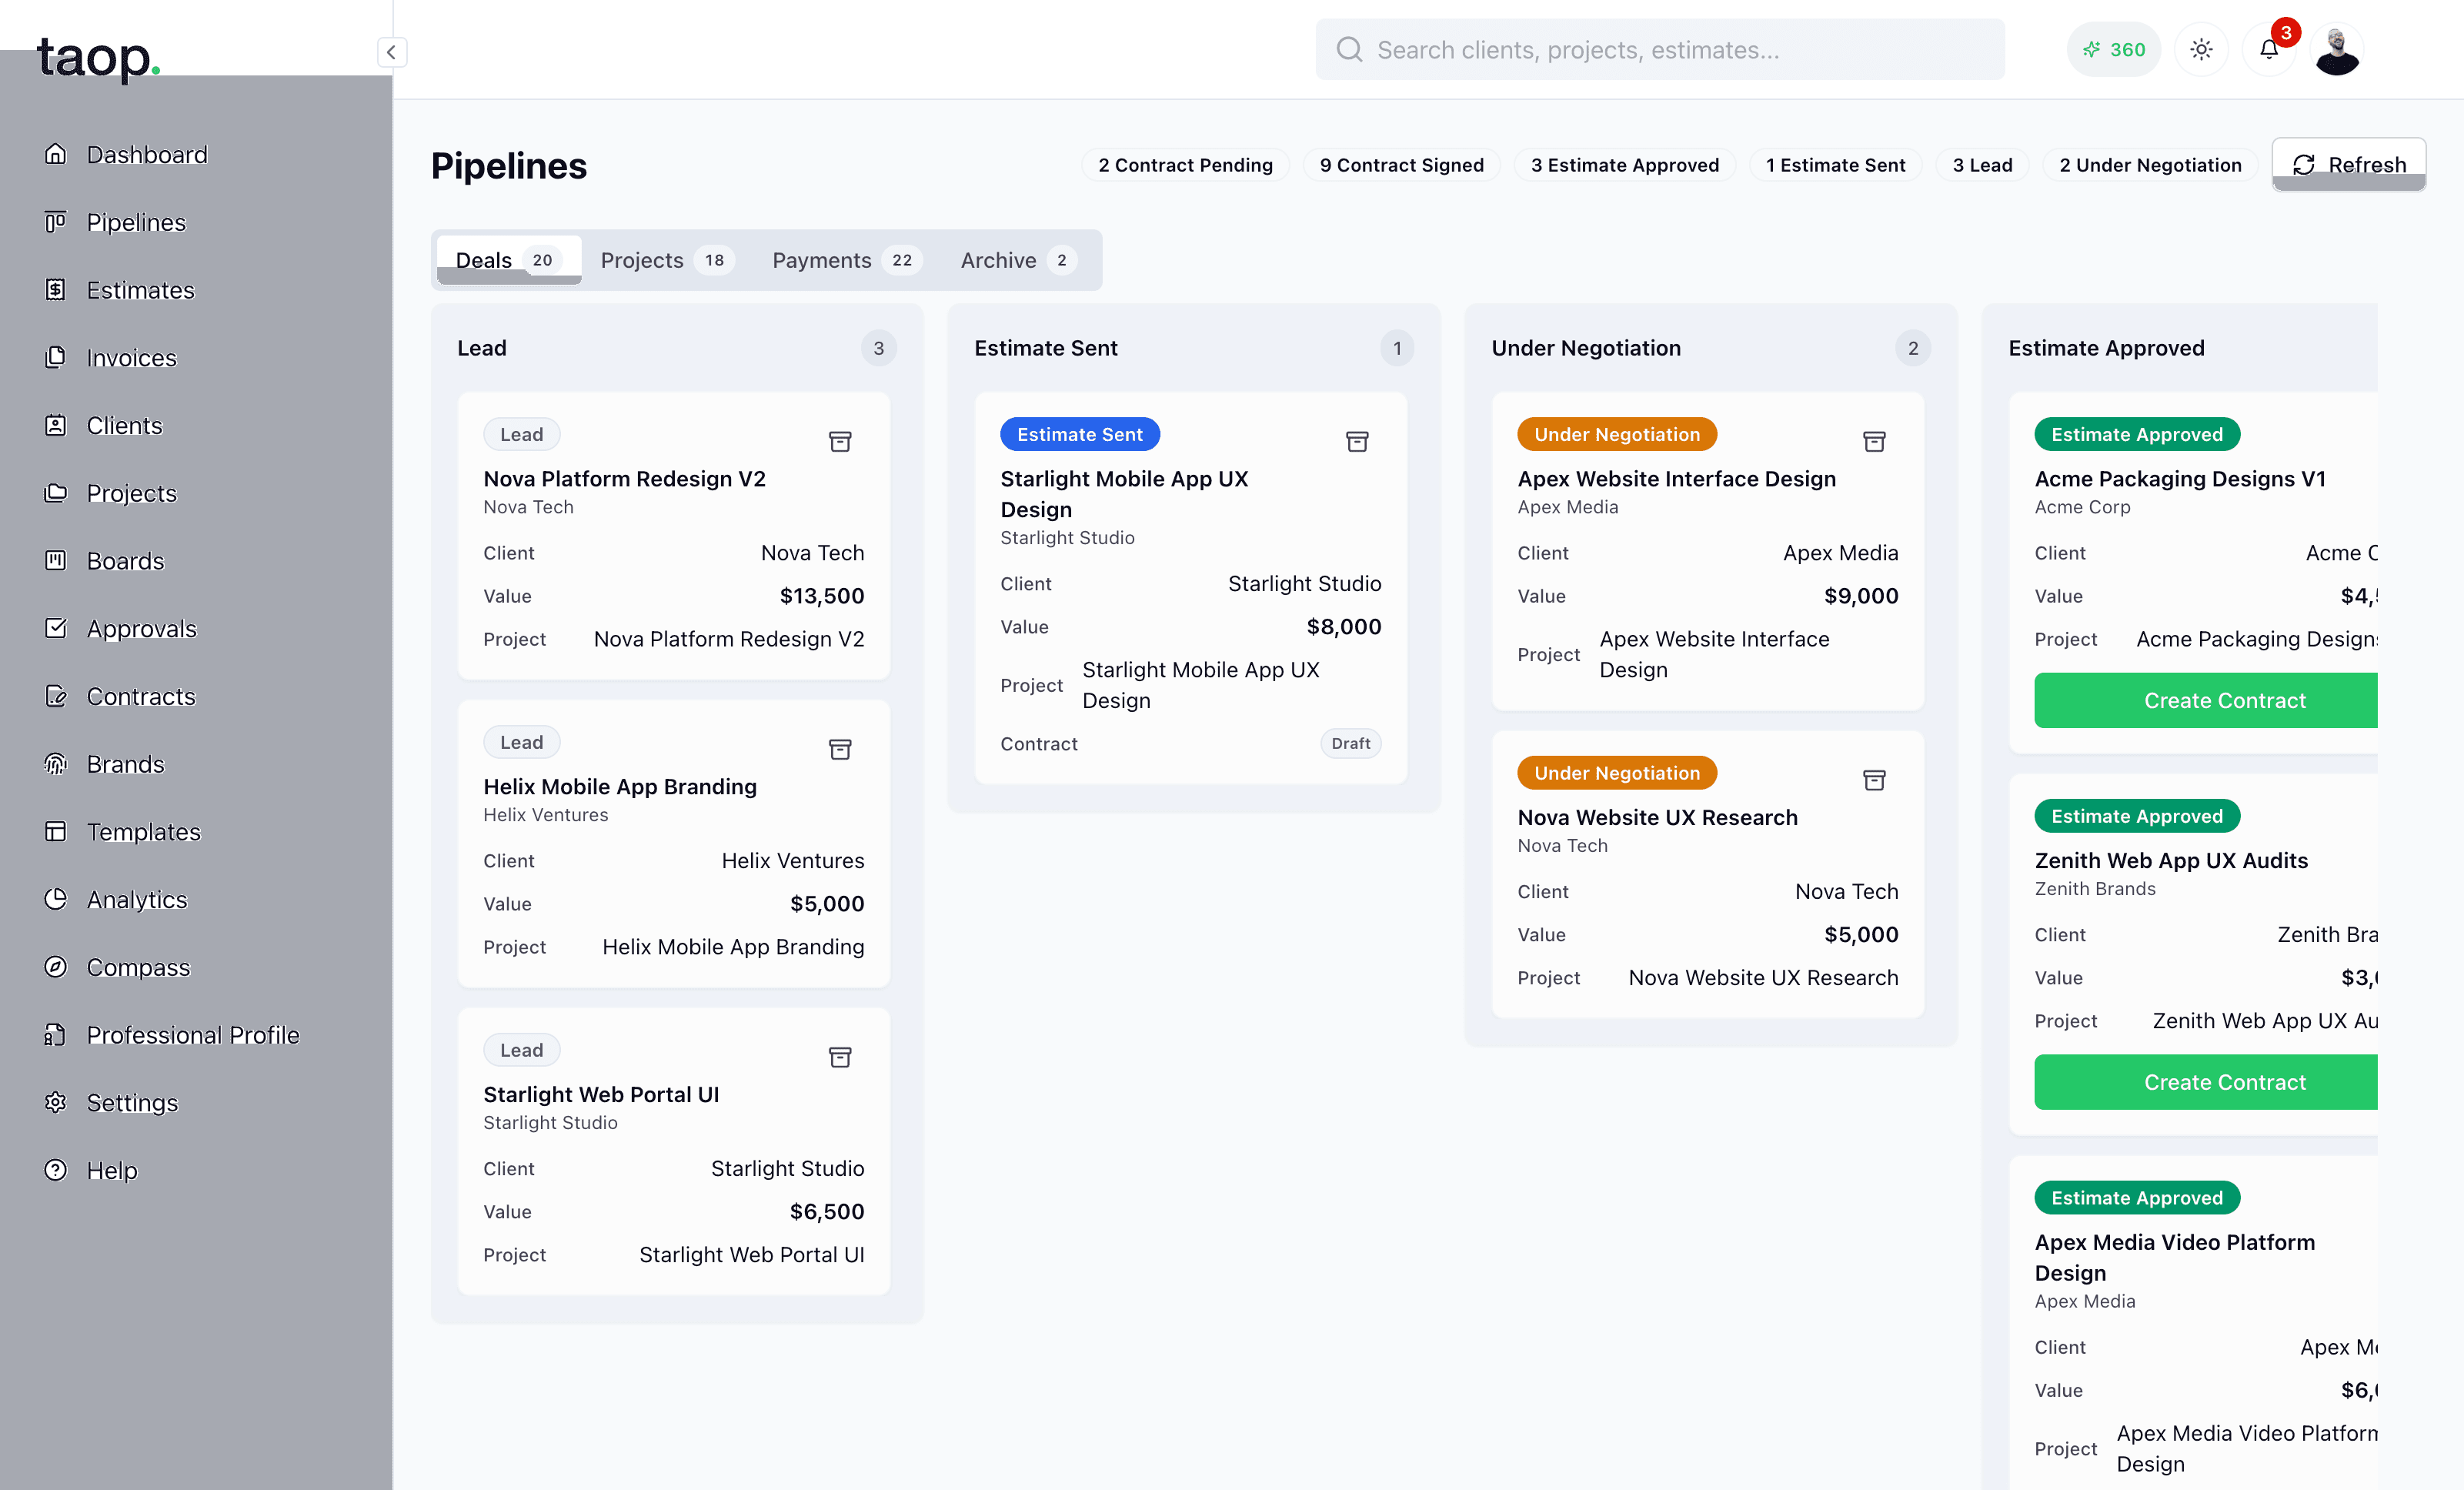This screenshot has height=1490, width=2464.
Task: Click the Draft contract status badge
Action: [x=1350, y=743]
